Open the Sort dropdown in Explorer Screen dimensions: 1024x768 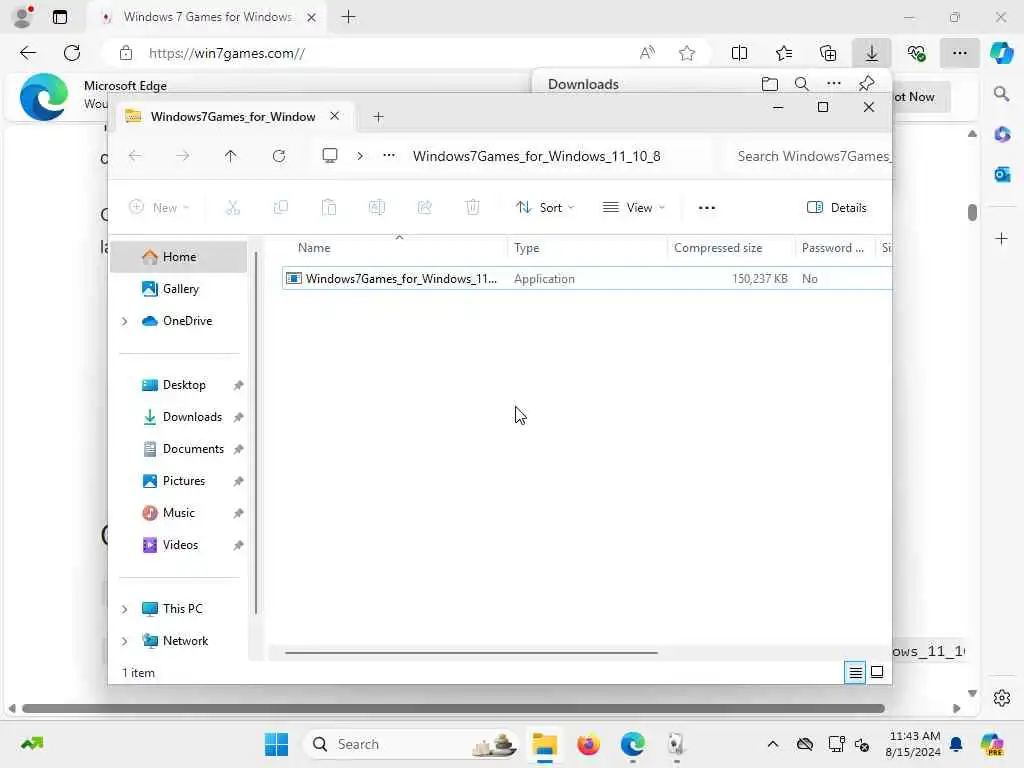coord(545,208)
